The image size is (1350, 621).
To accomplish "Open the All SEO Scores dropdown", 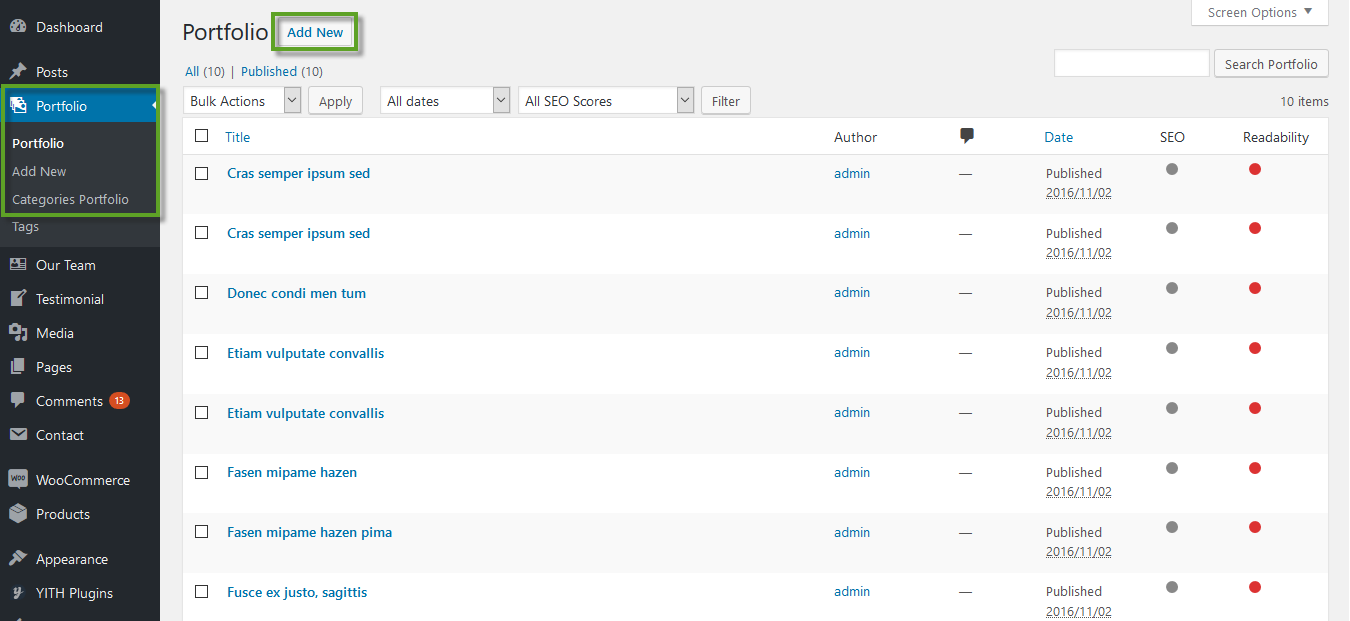I will [x=605, y=101].
